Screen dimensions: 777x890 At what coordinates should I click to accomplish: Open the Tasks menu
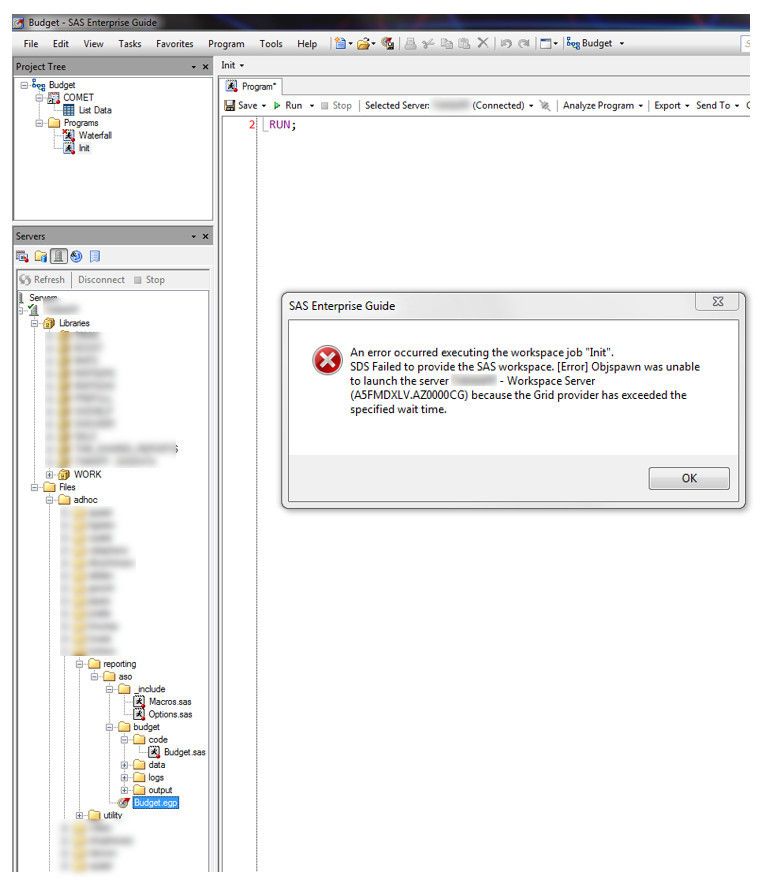(x=130, y=44)
